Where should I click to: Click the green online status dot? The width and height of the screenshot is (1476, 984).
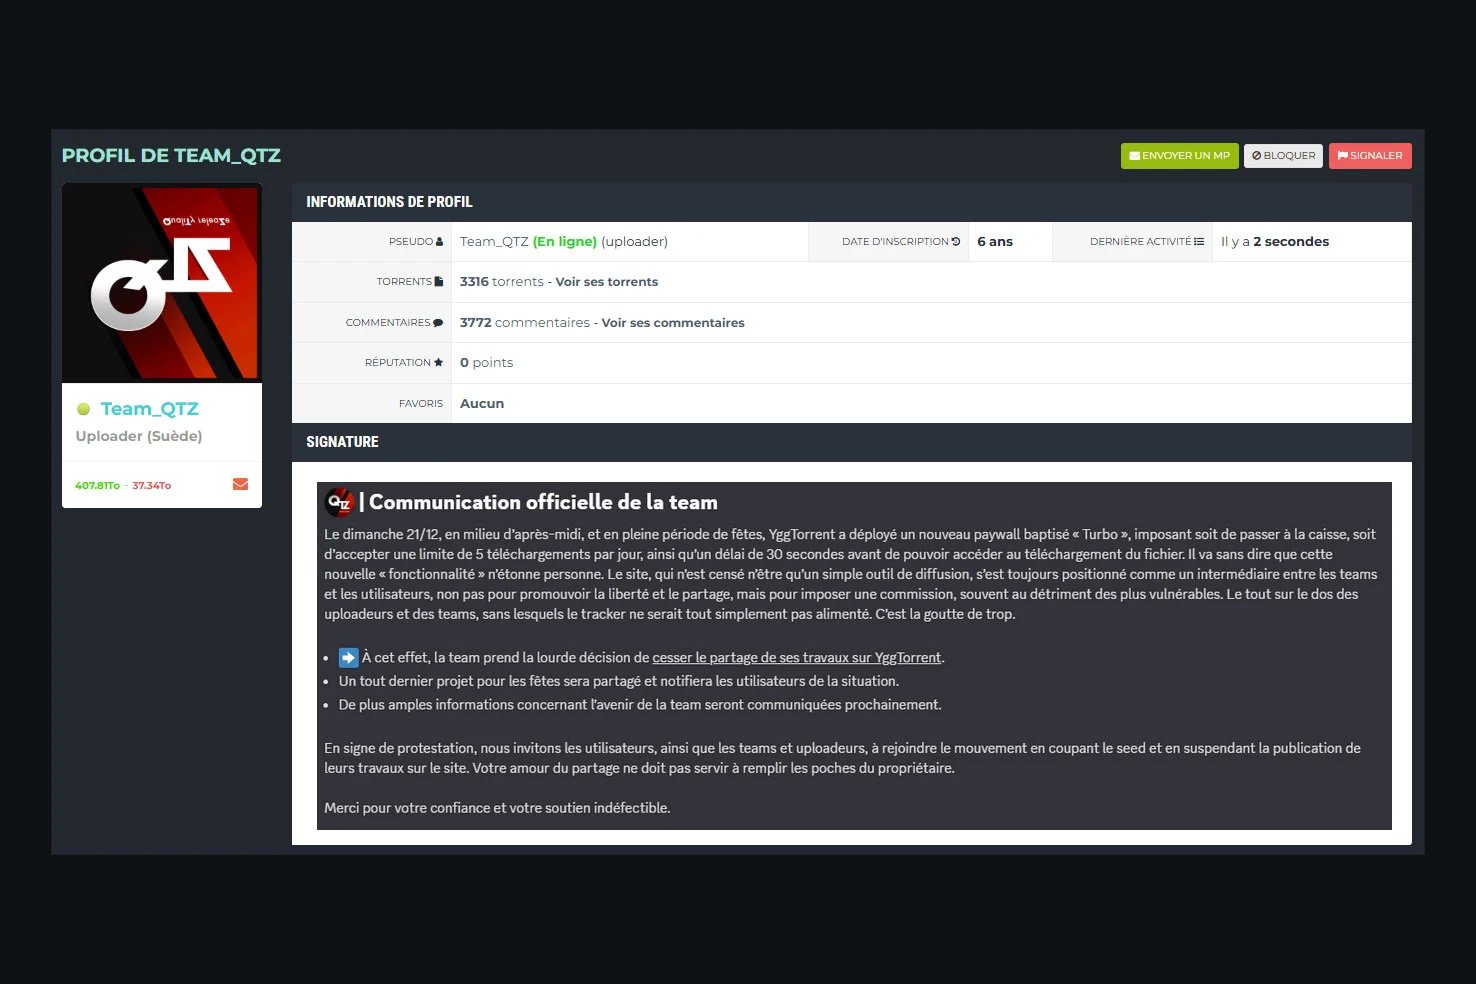(84, 409)
